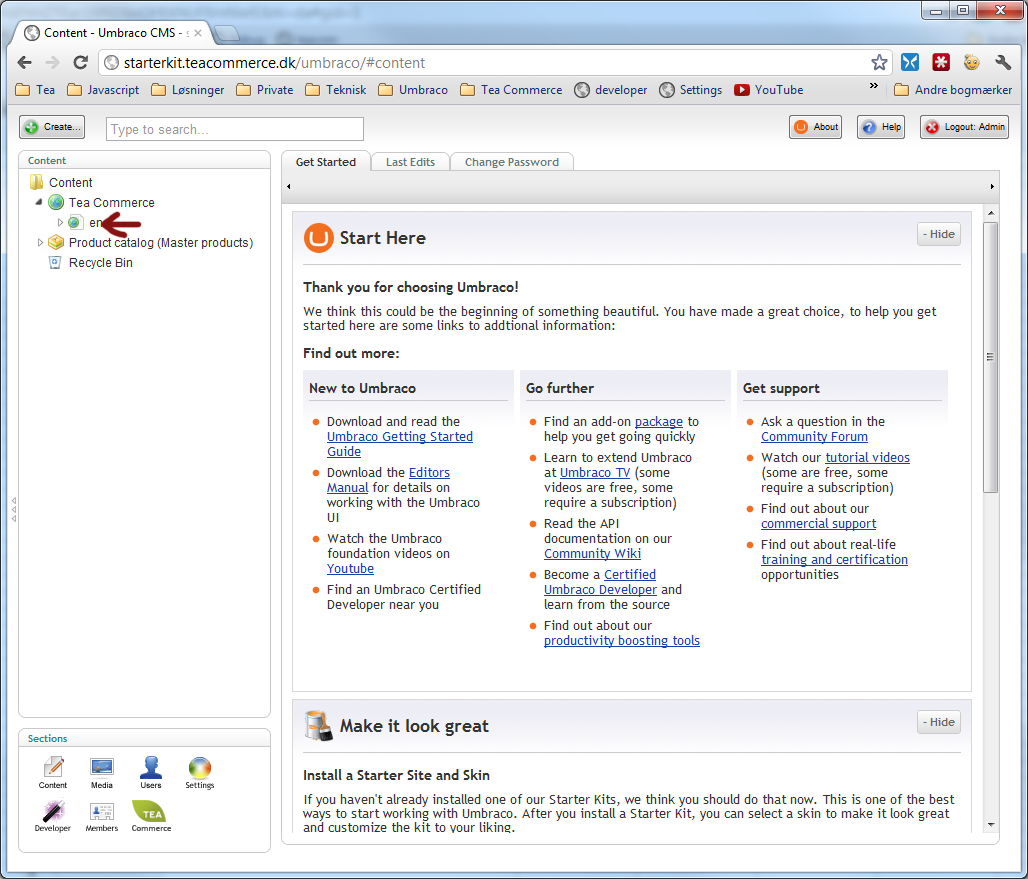Select the Recycle Bin tree item
The width and height of the screenshot is (1028, 879).
(x=100, y=262)
